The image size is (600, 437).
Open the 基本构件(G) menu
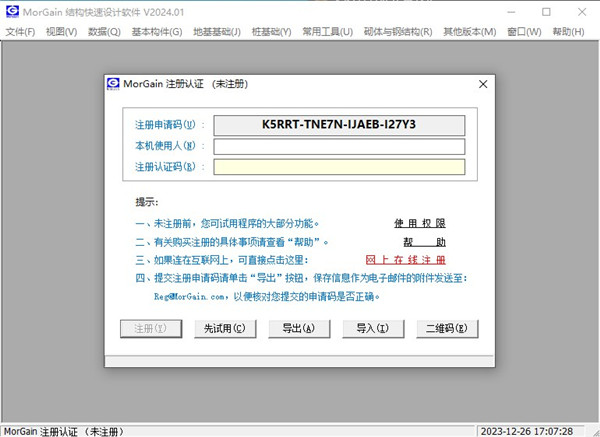click(157, 32)
